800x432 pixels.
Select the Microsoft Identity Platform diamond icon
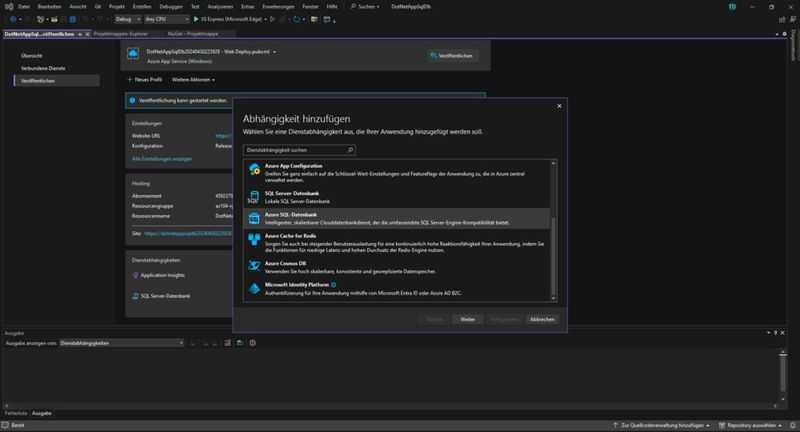(254, 289)
